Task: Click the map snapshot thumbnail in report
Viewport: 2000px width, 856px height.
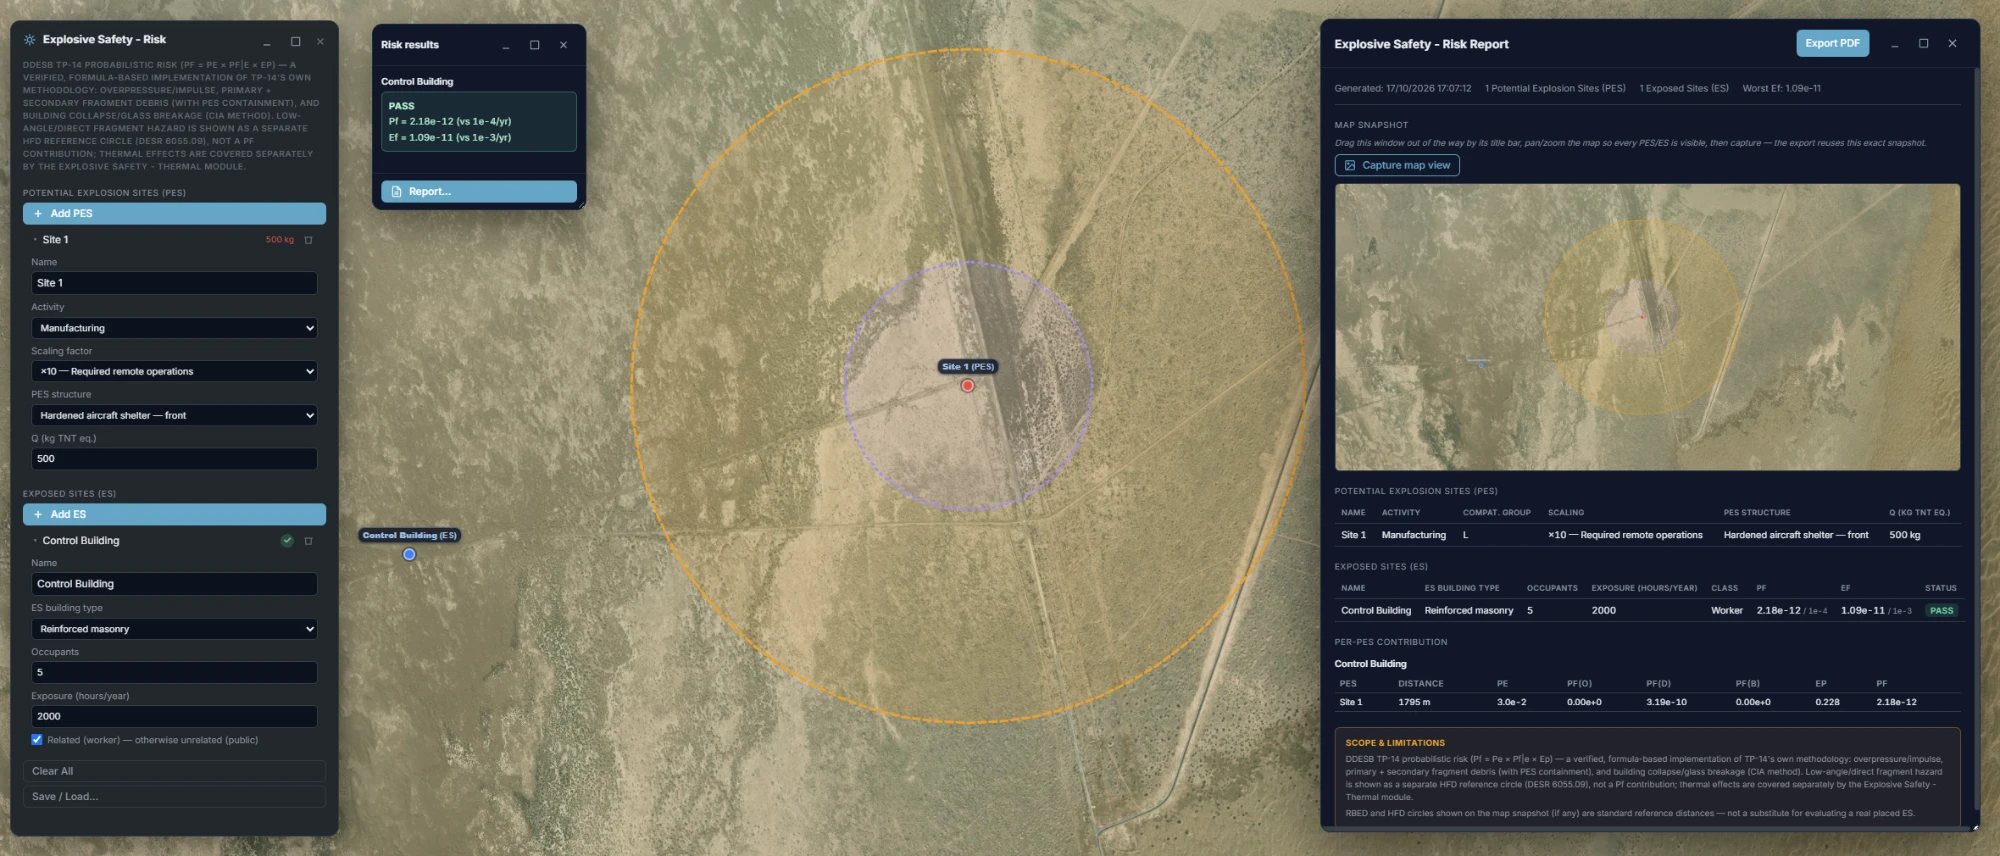Action: pos(1647,327)
